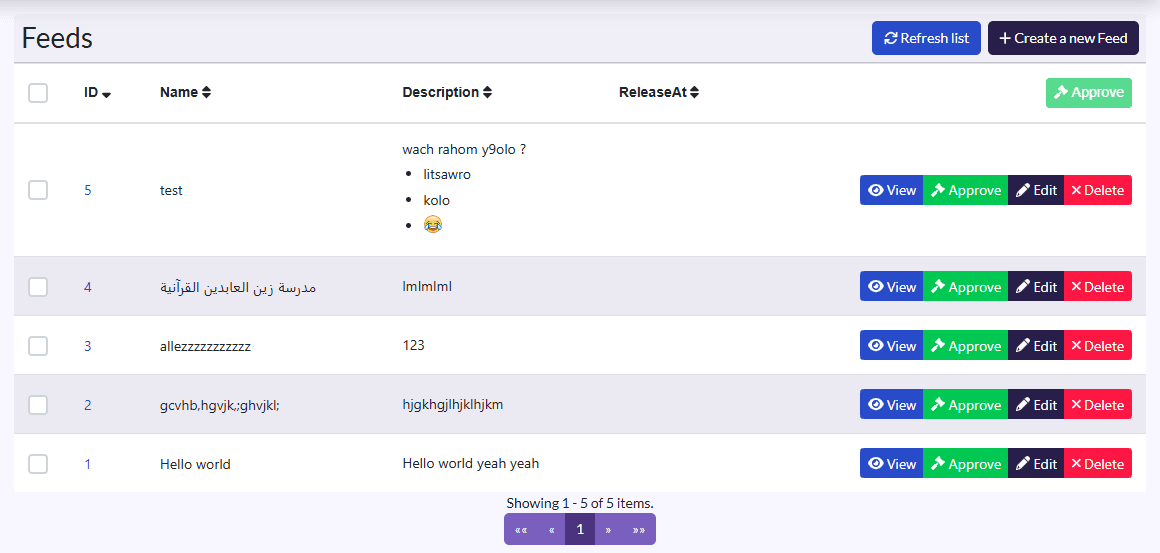Go to next page in pagination
This screenshot has width=1160, height=553.
point(608,529)
